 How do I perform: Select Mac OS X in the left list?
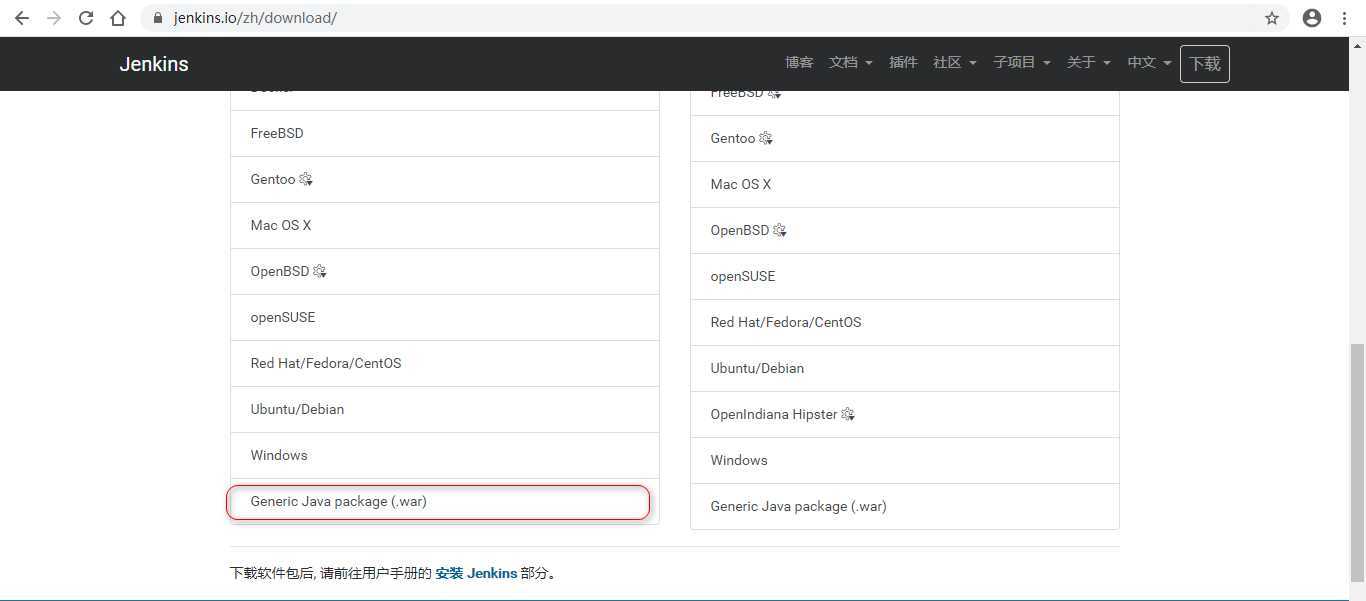pyautogui.click(x=445, y=226)
